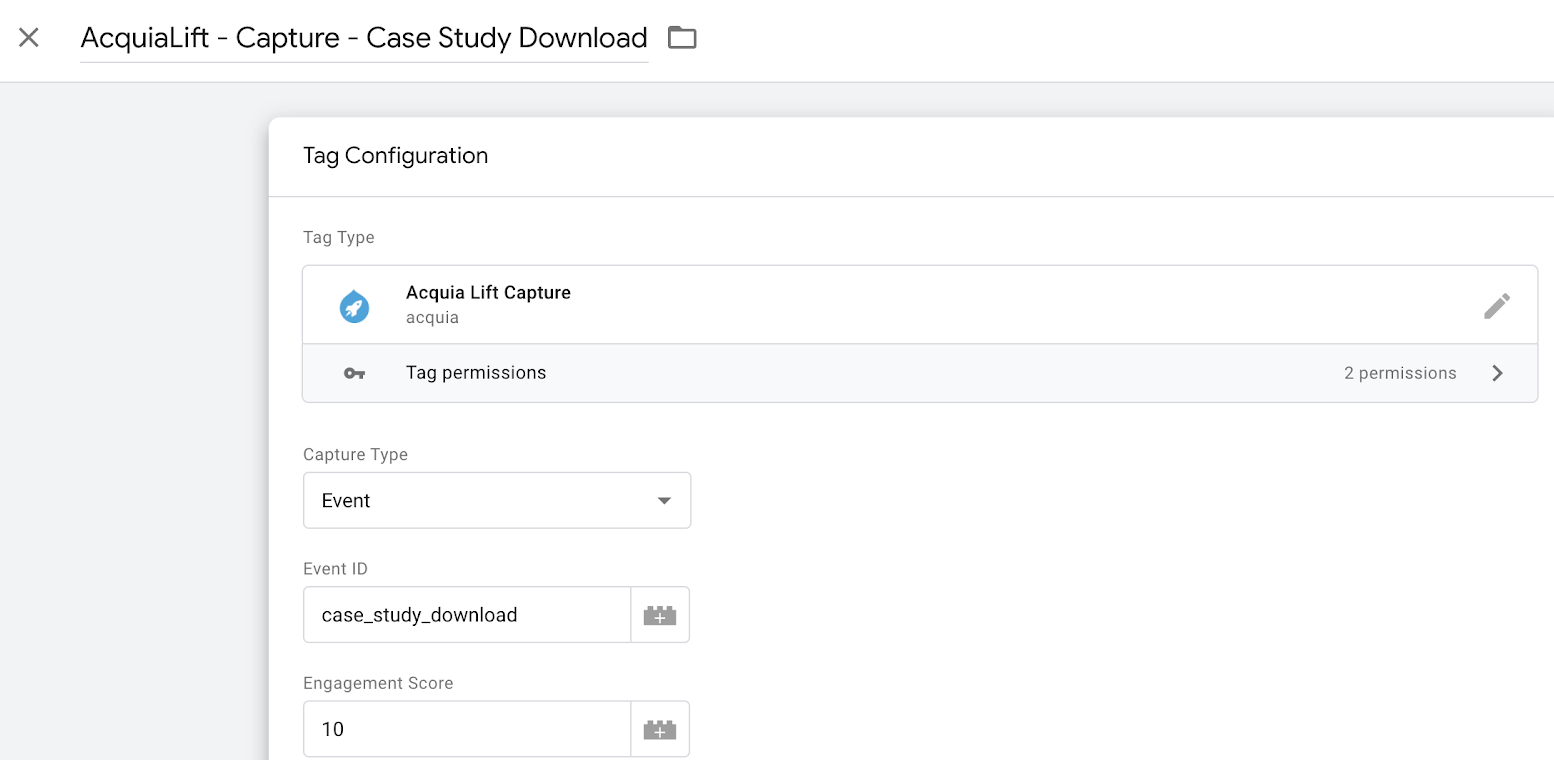Viewport: 1554px width, 760px height.
Task: Insert variable using icon next to Engagement Score
Action: 660,729
